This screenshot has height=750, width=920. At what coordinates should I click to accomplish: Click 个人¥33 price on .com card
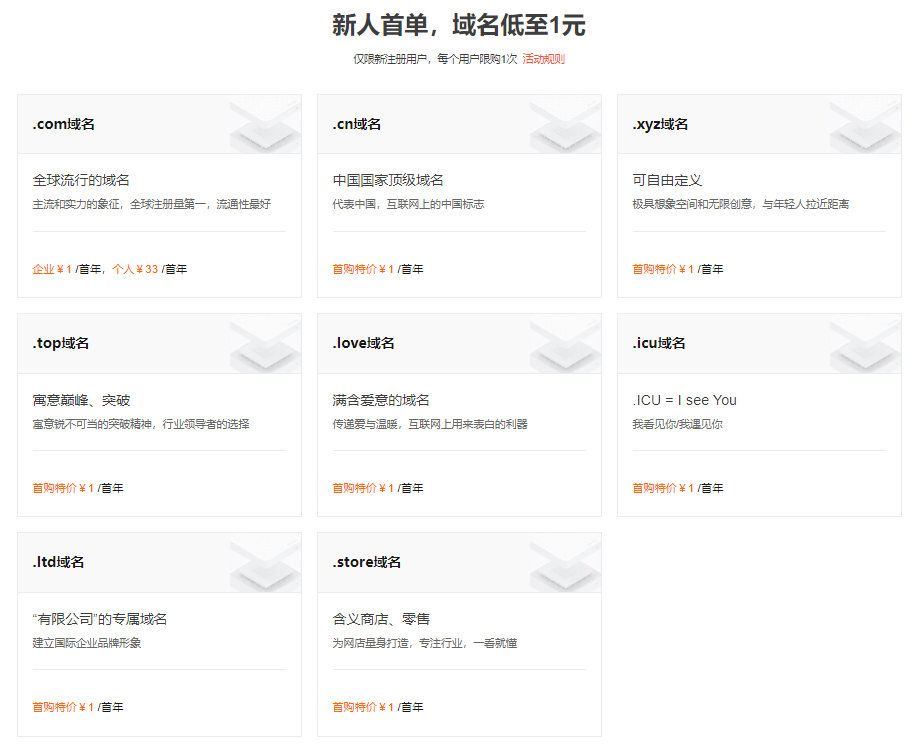pyautogui.click(x=135, y=269)
